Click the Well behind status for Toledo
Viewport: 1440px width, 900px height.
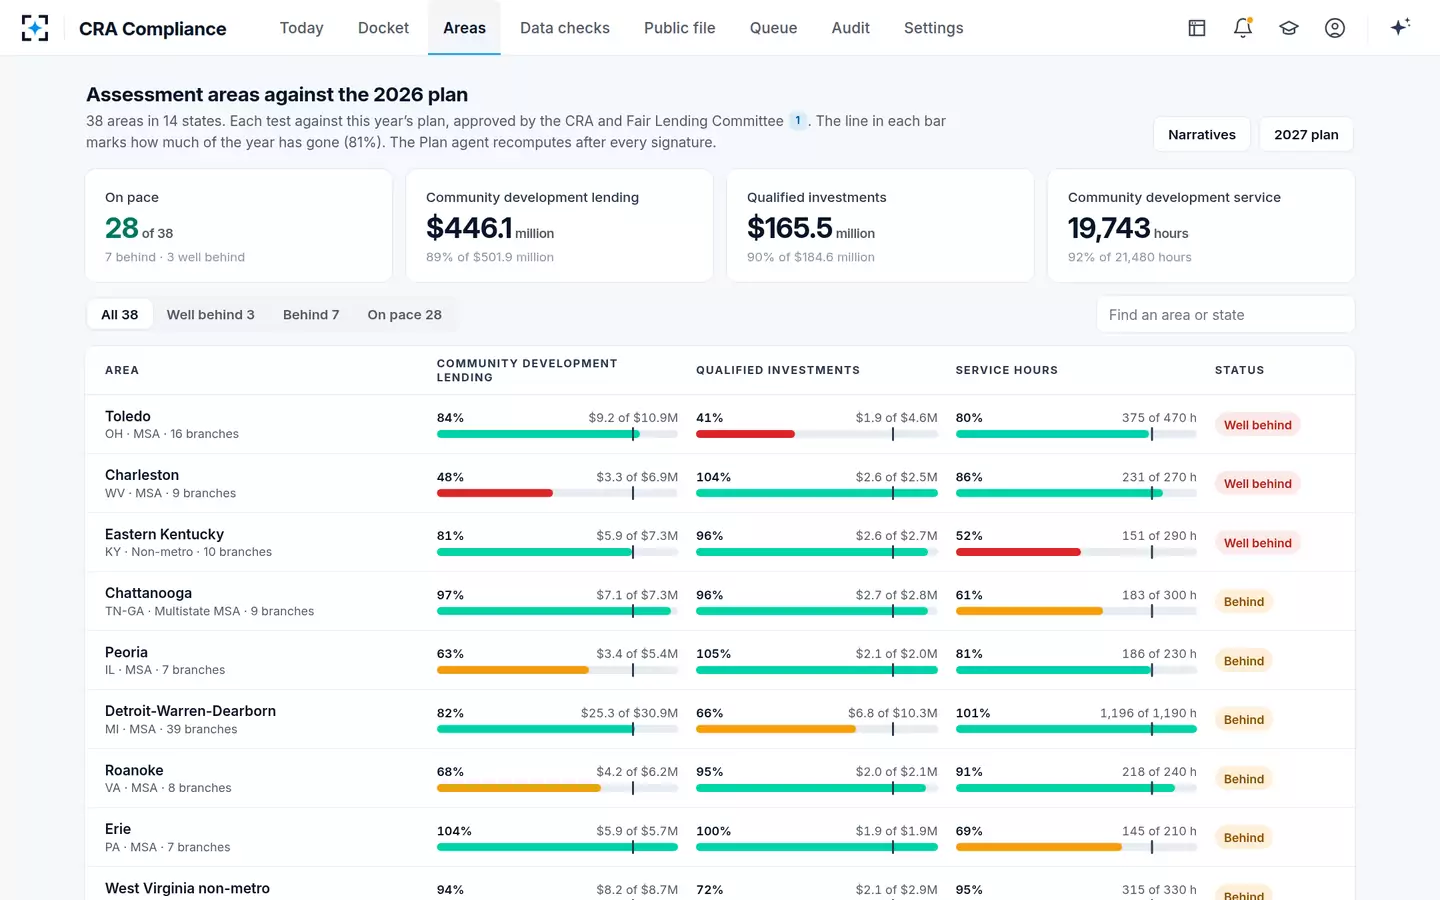point(1257,425)
